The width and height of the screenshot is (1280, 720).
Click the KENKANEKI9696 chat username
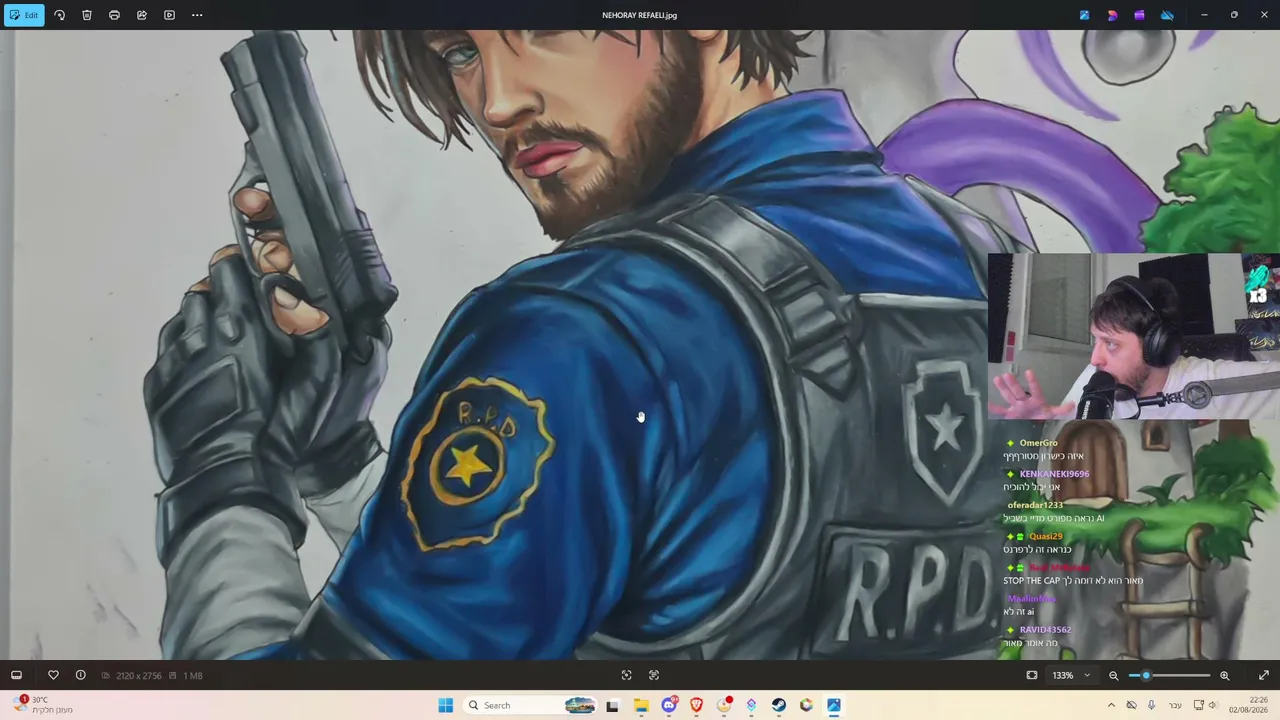pos(1054,474)
